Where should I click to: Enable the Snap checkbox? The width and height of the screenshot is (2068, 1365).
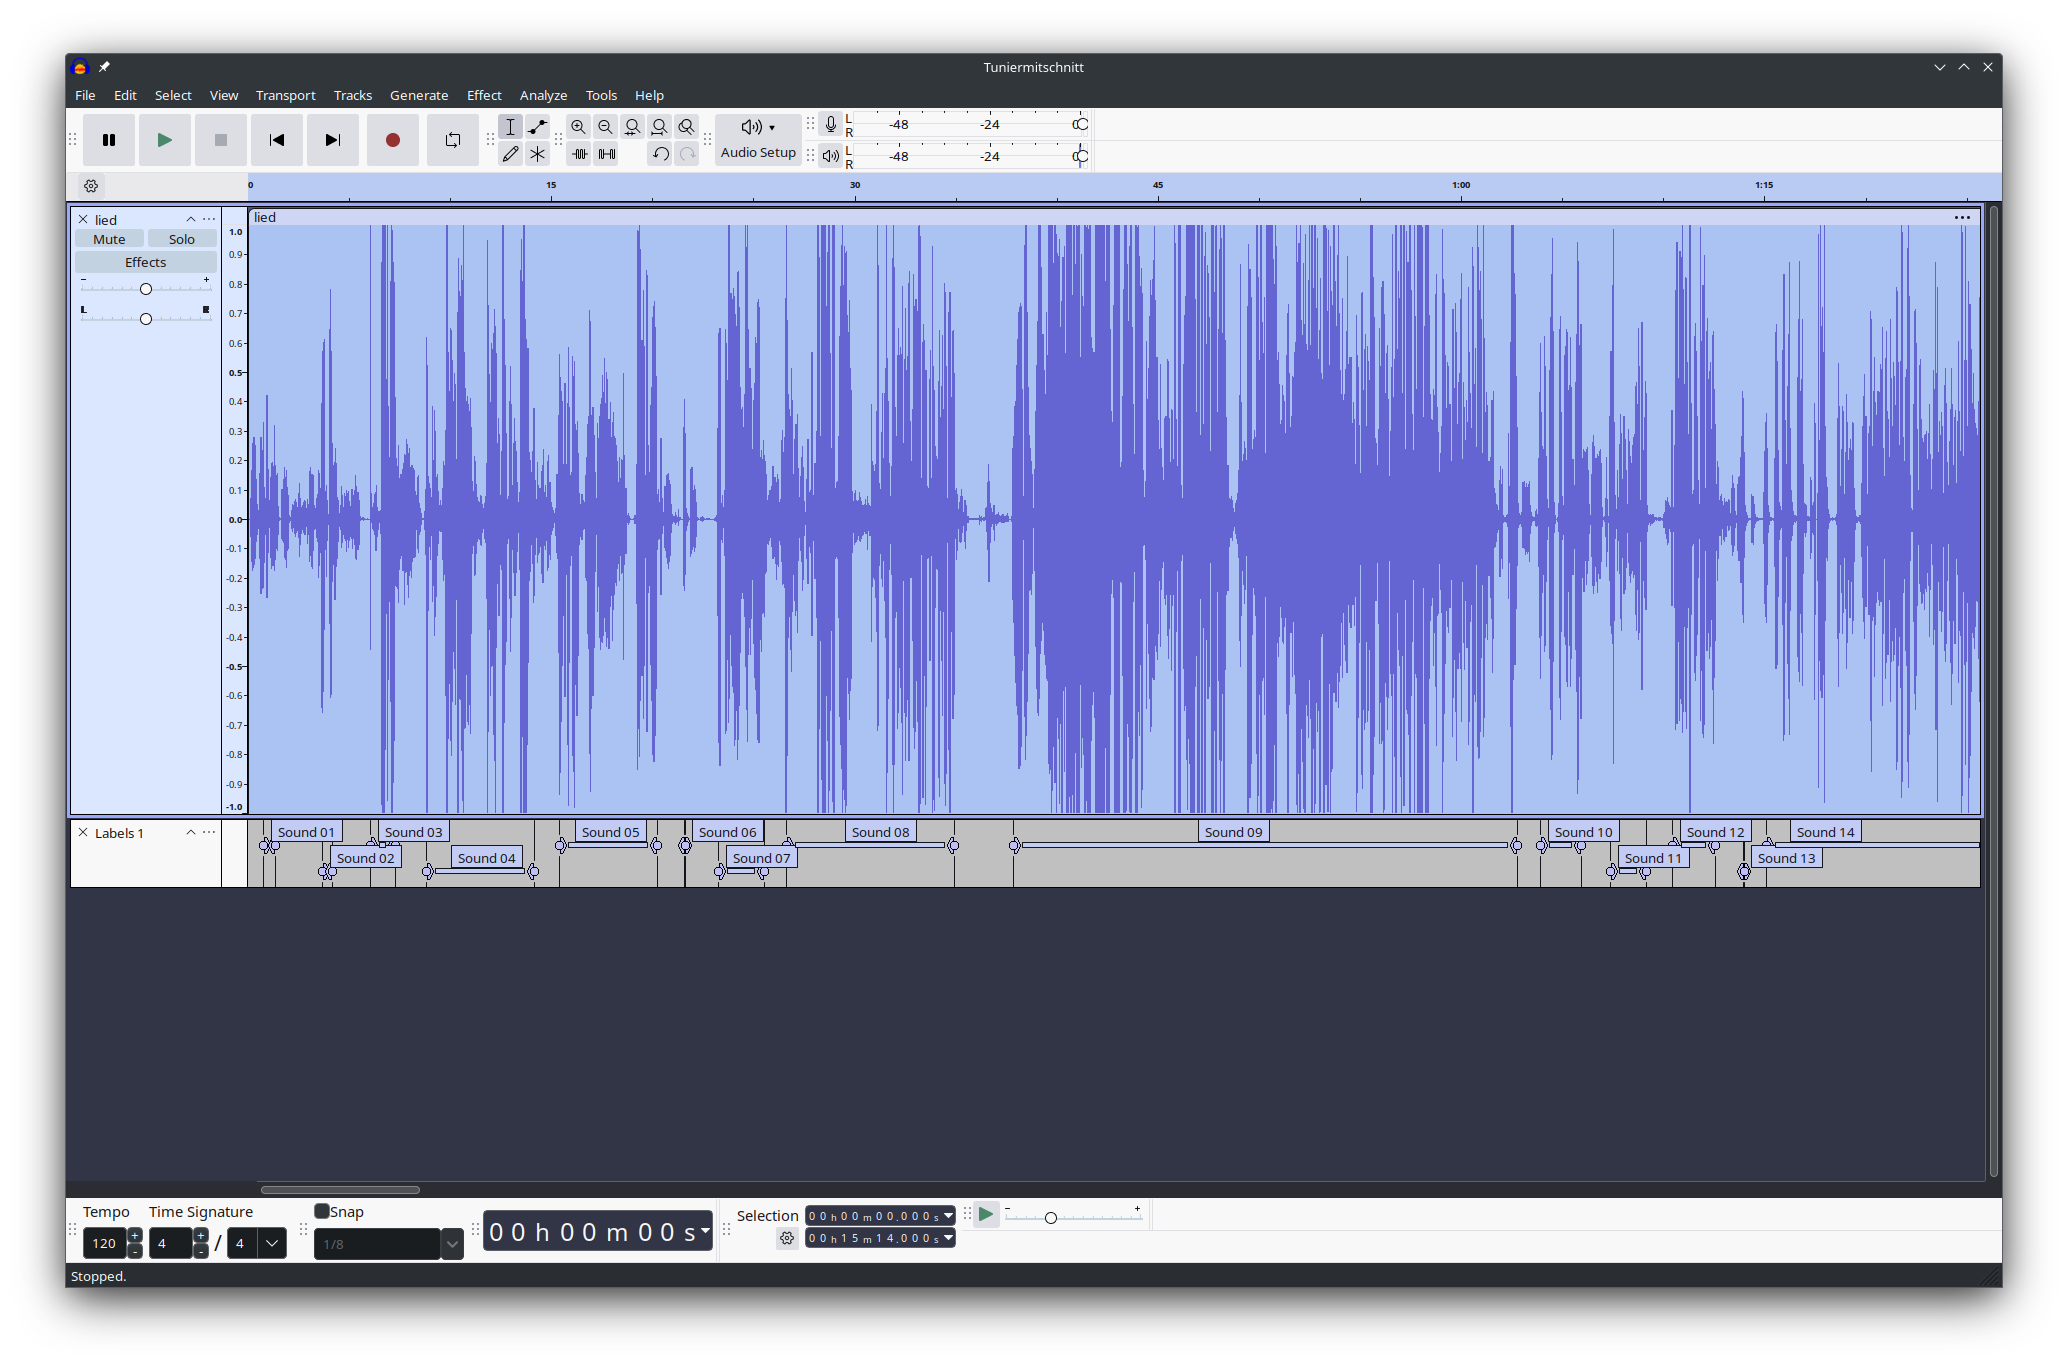tap(322, 1211)
